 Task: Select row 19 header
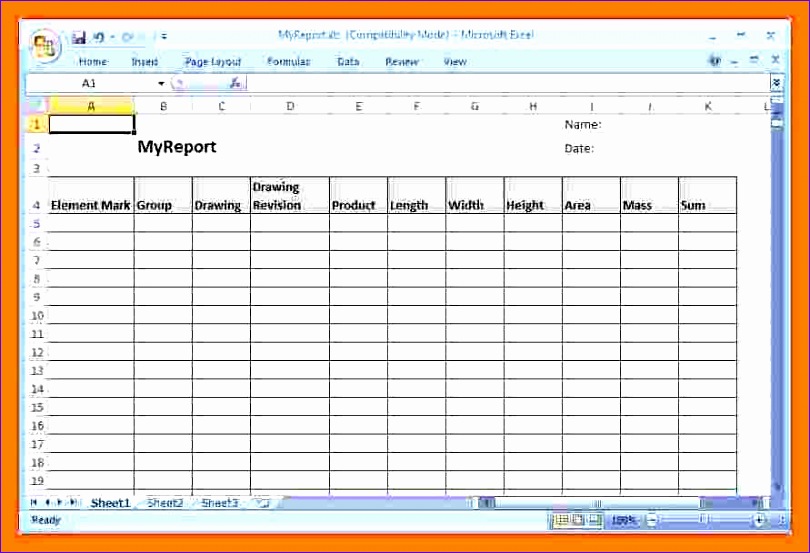click(x=37, y=481)
